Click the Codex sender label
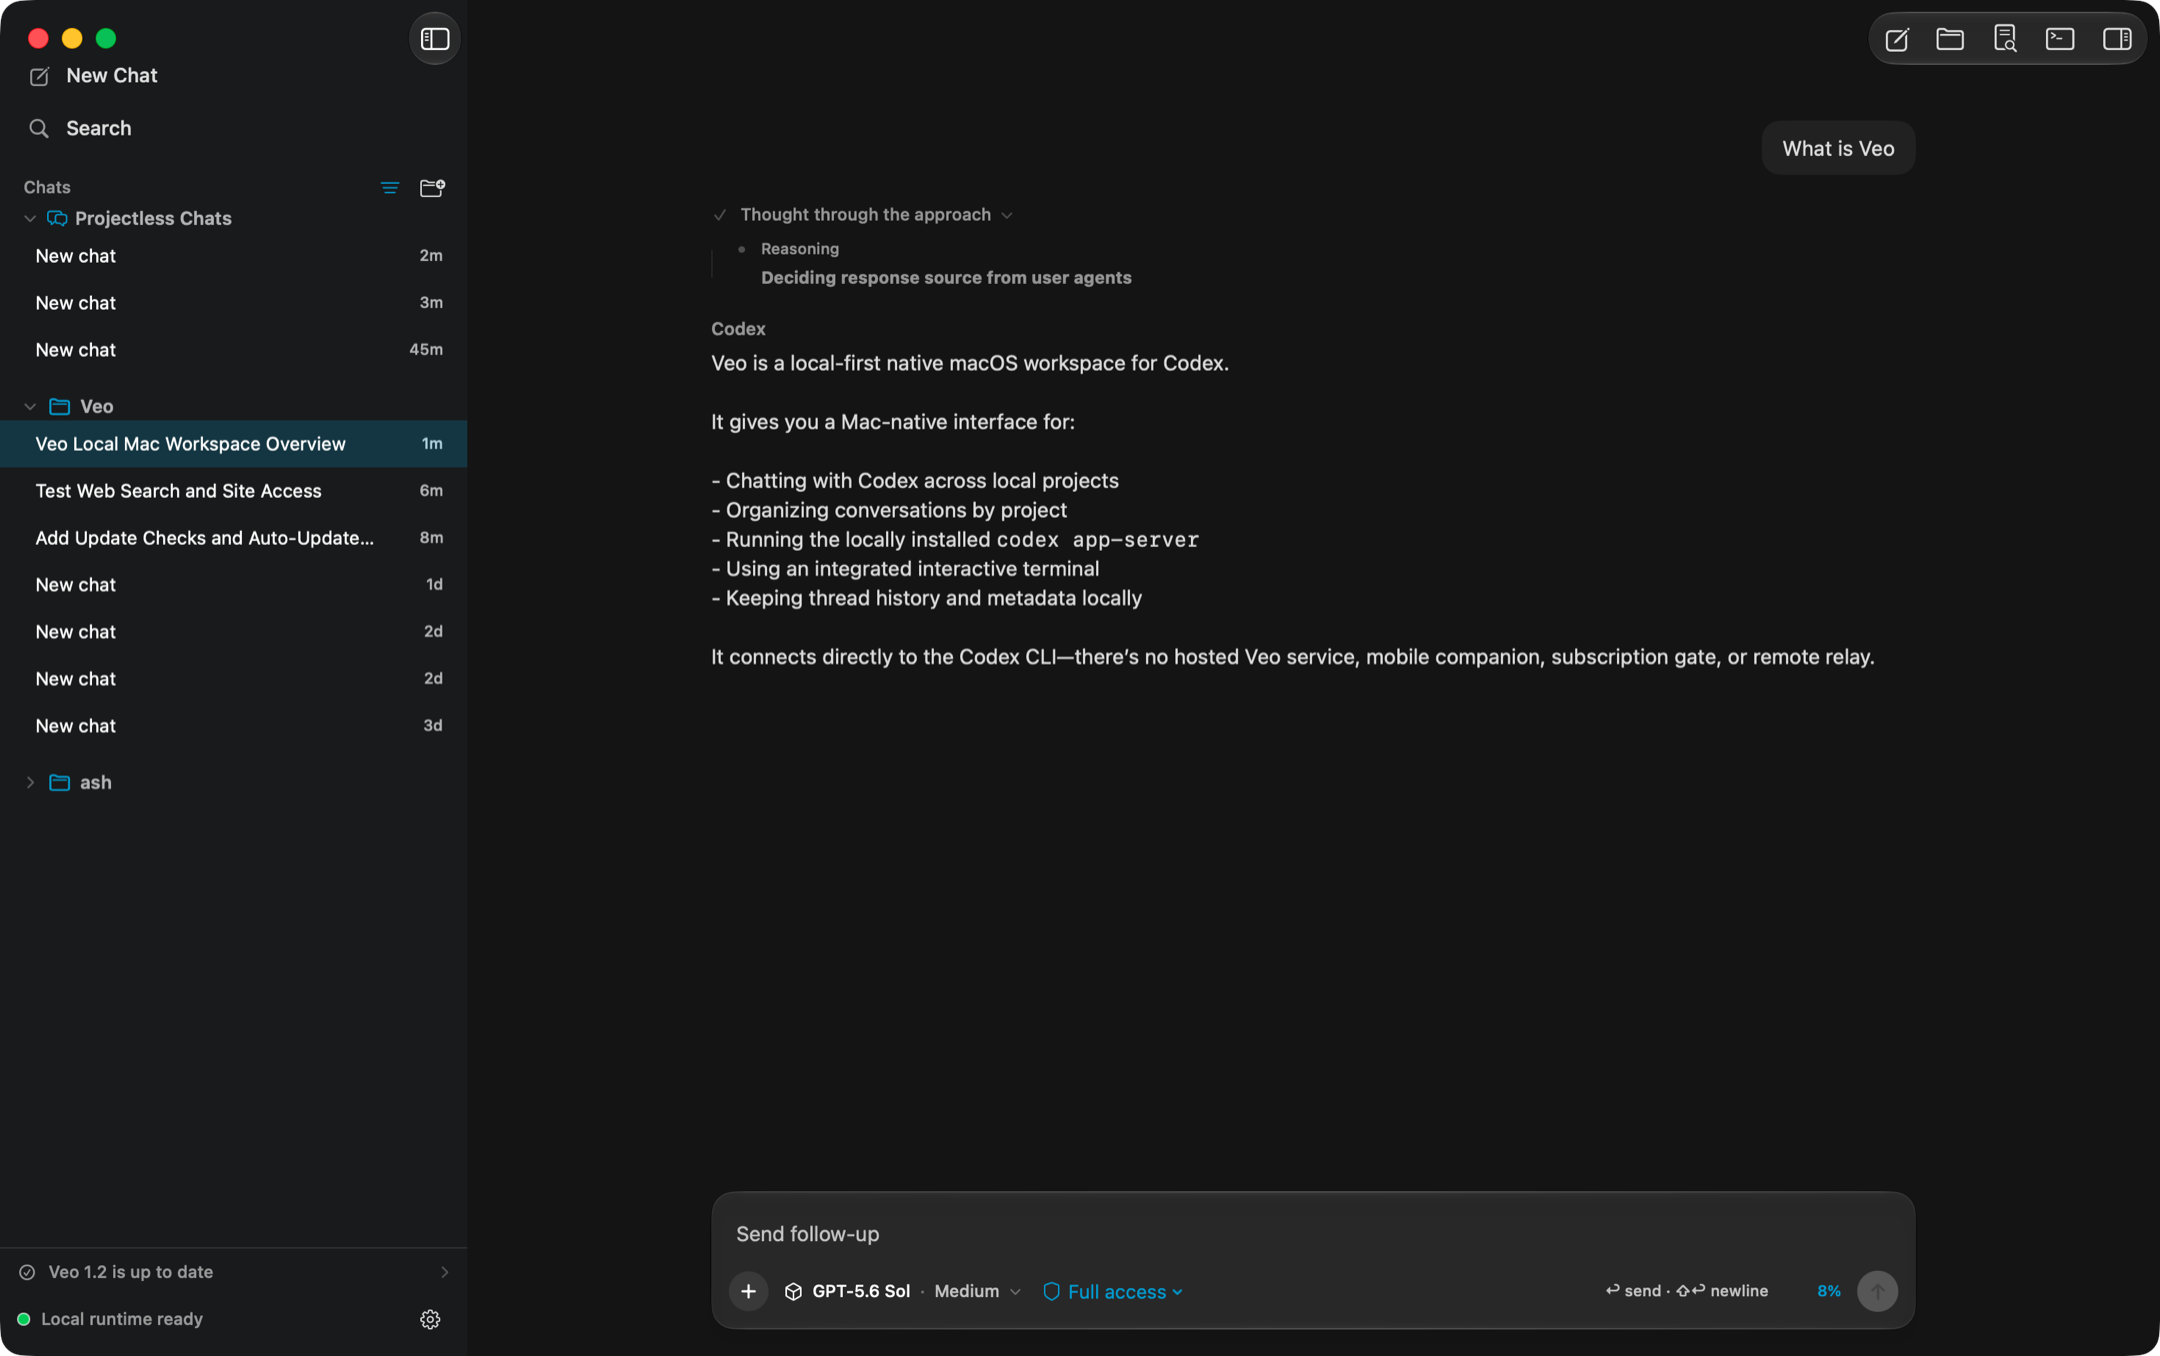 tap(738, 329)
